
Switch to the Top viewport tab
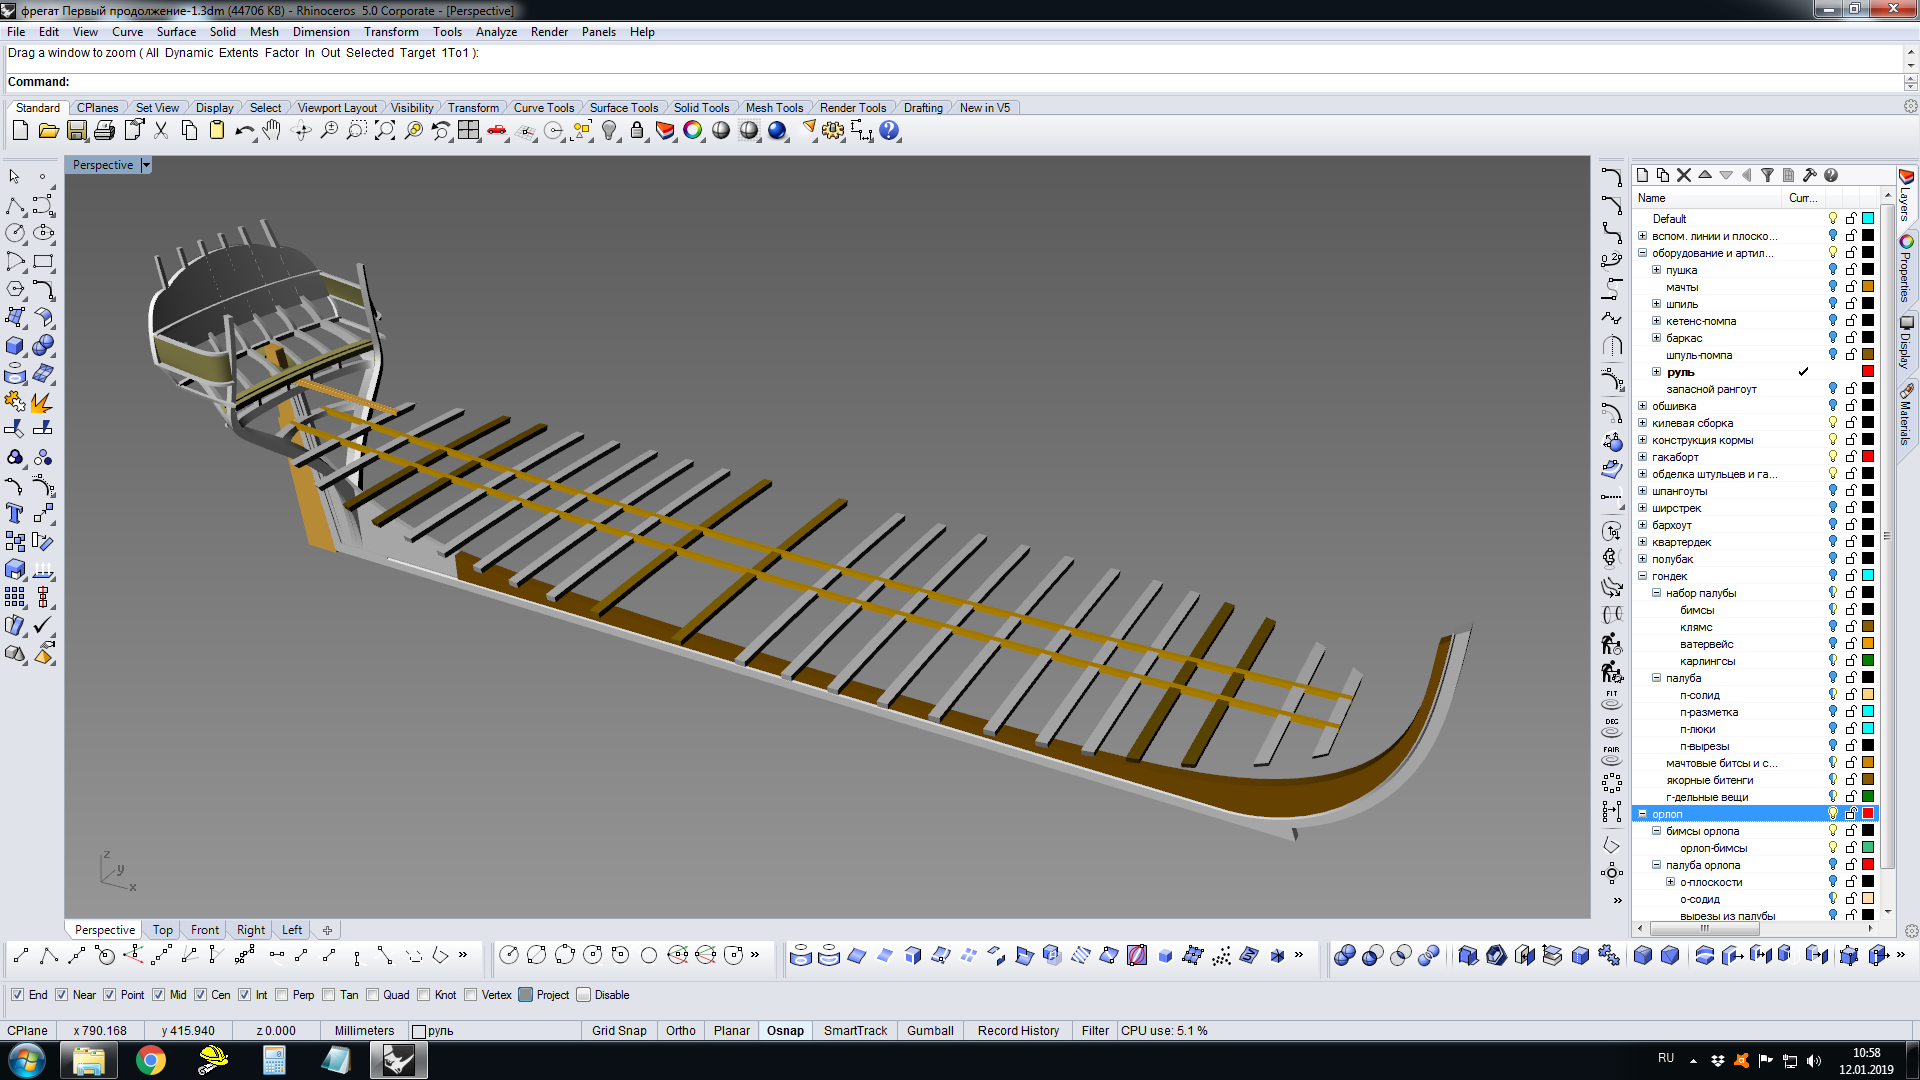[x=162, y=930]
